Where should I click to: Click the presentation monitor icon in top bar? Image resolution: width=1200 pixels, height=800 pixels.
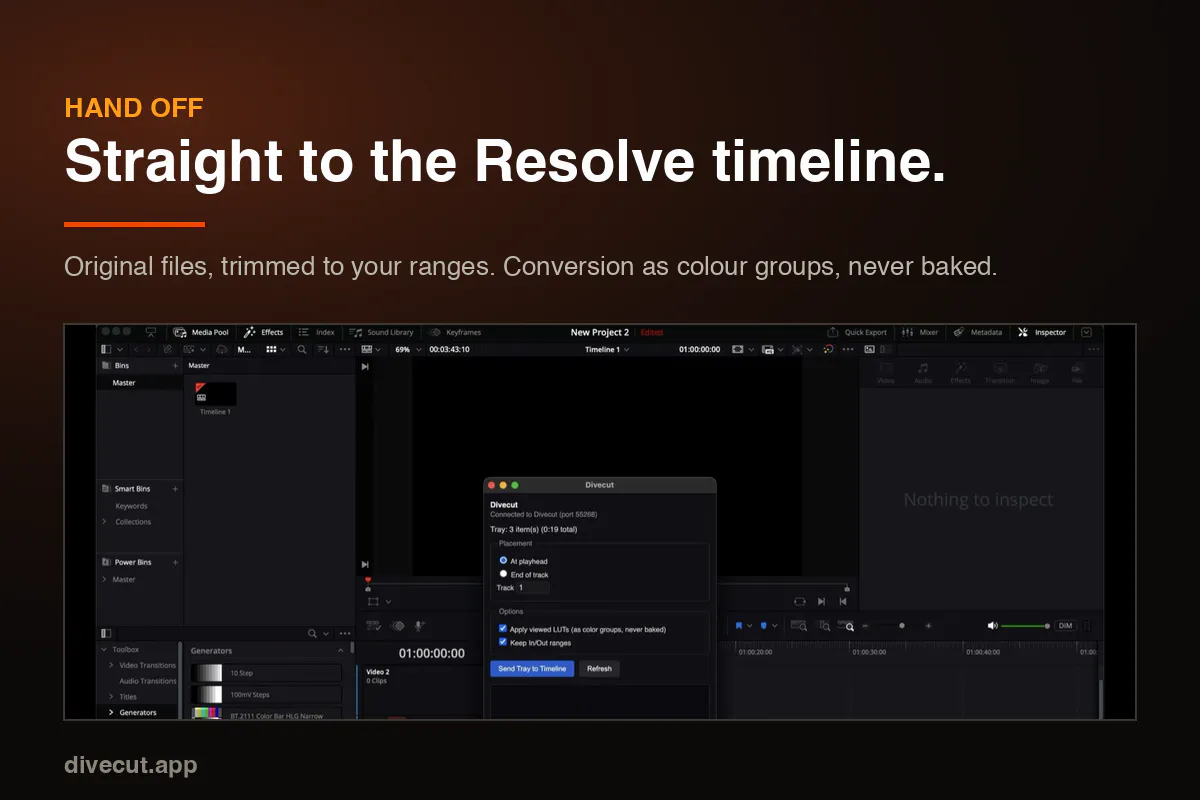(x=151, y=332)
